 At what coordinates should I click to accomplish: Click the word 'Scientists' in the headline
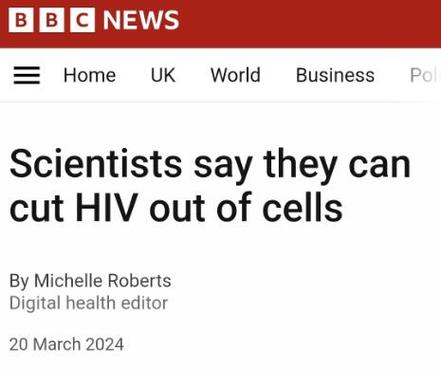(x=96, y=163)
